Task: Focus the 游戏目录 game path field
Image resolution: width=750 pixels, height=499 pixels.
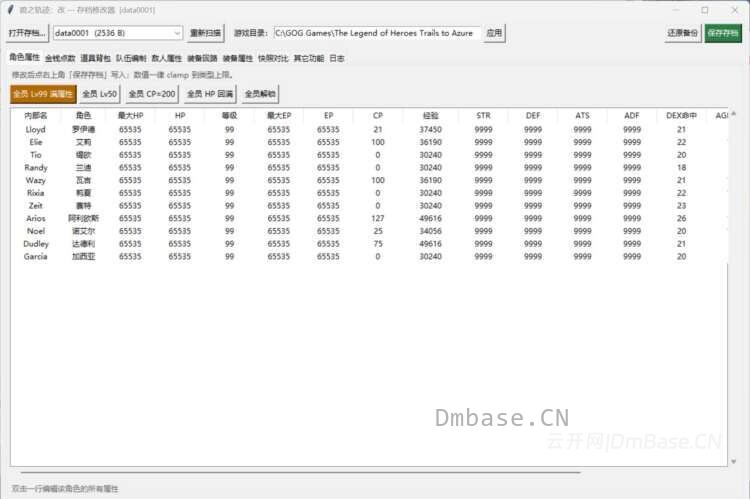Action: pyautogui.click(x=376, y=33)
